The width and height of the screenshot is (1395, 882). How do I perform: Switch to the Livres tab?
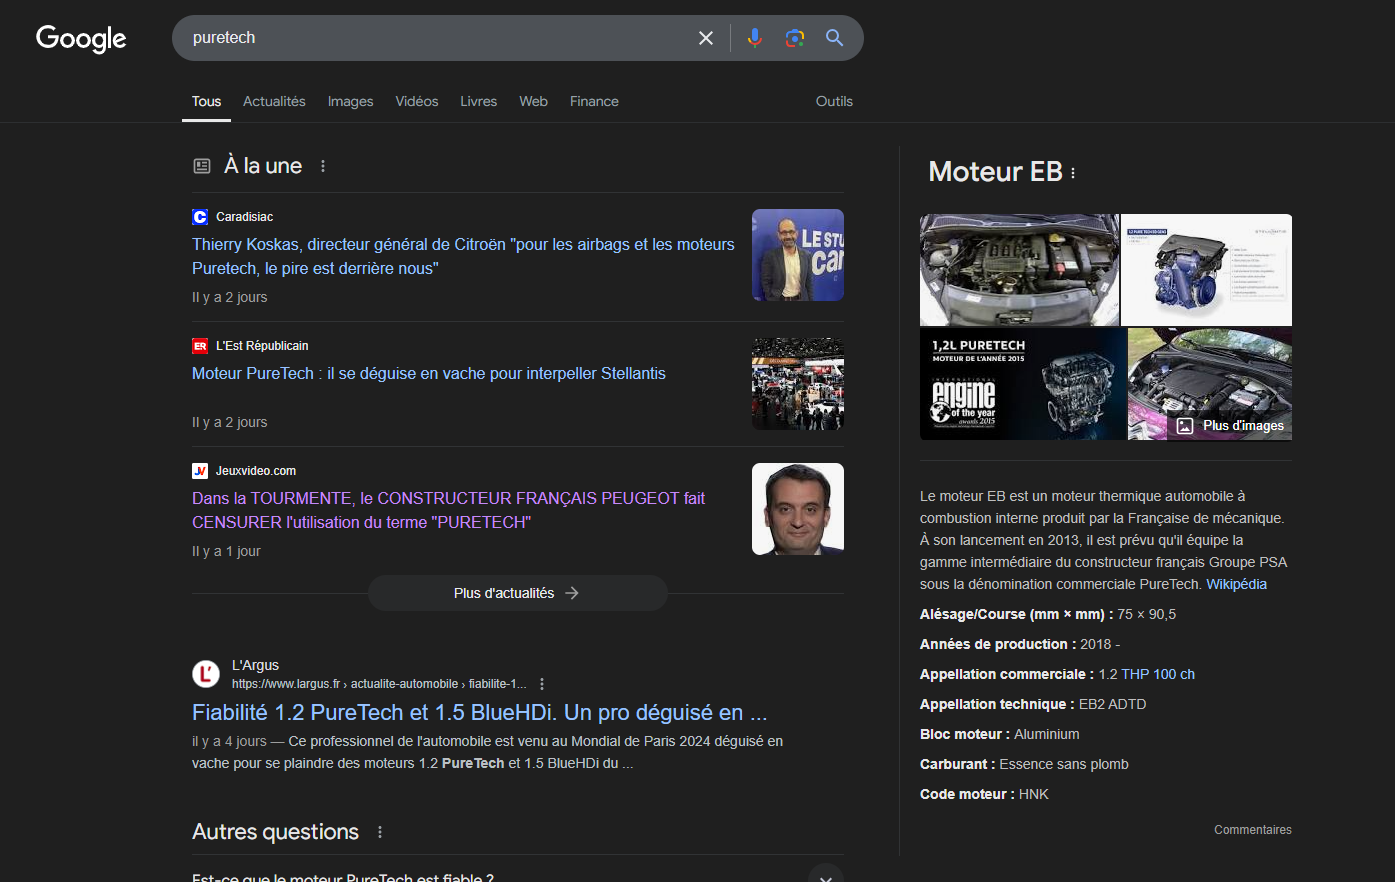pos(478,101)
